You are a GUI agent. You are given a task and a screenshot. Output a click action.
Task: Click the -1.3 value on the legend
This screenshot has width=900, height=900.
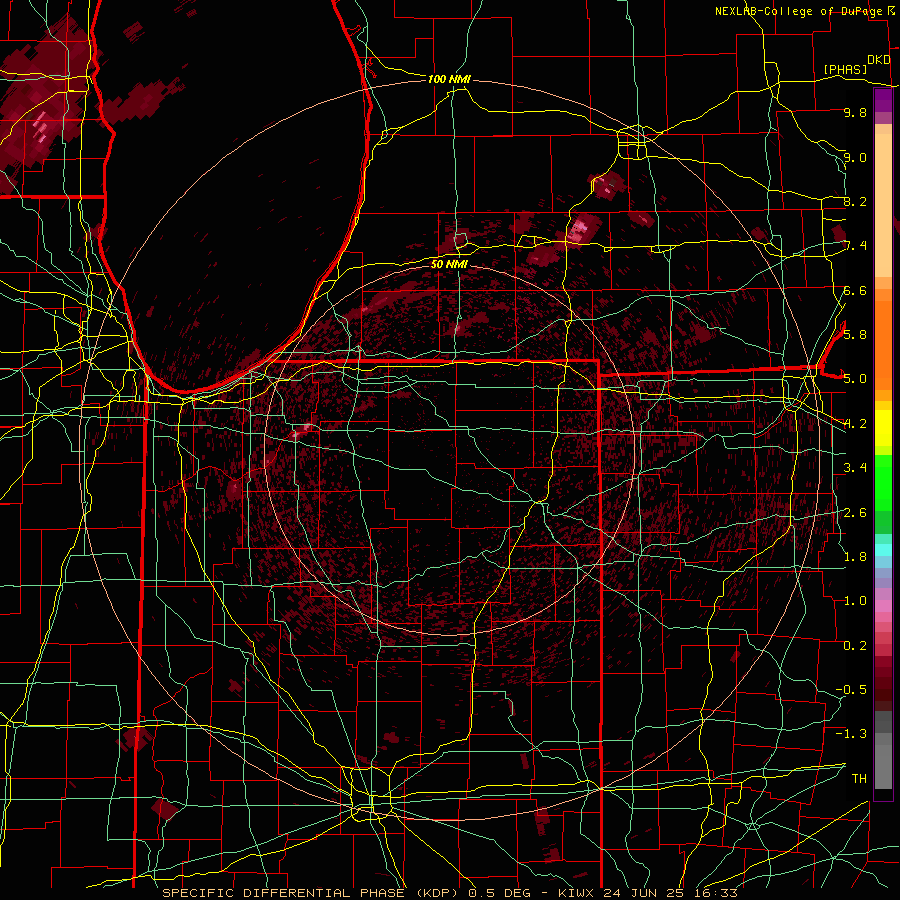click(851, 734)
